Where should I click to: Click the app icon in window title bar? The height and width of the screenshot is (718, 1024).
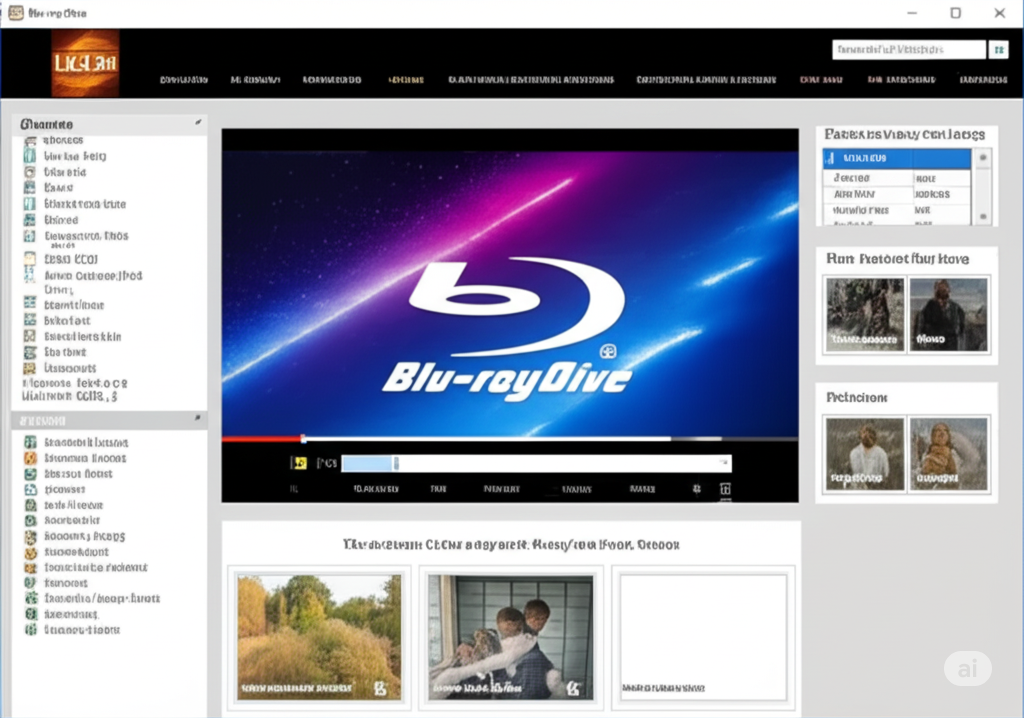pyautogui.click(x=16, y=13)
